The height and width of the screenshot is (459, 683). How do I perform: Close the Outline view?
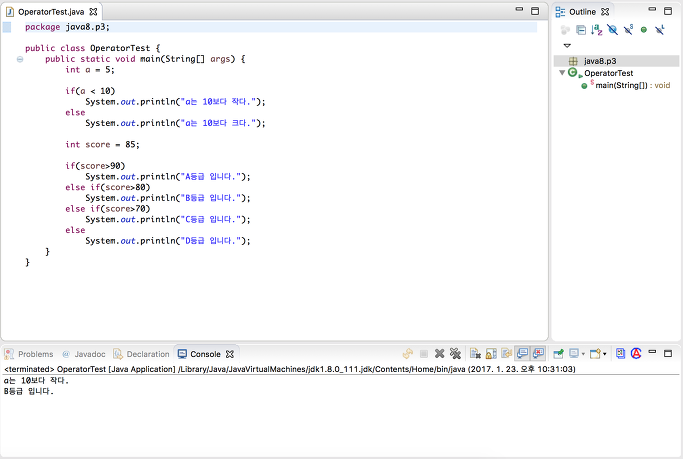(605, 12)
